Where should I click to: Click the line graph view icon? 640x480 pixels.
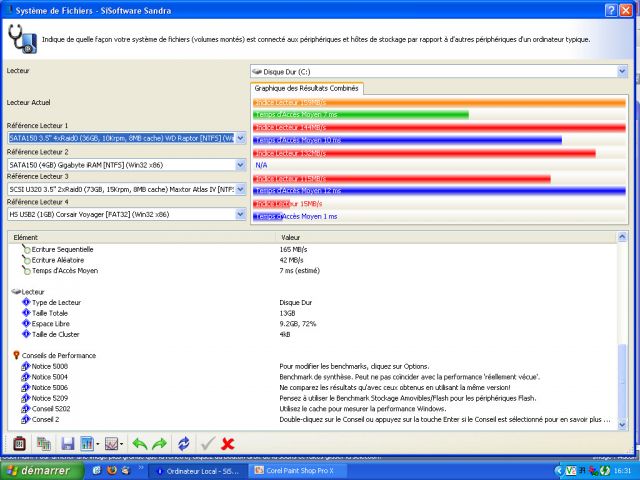pos(111,443)
